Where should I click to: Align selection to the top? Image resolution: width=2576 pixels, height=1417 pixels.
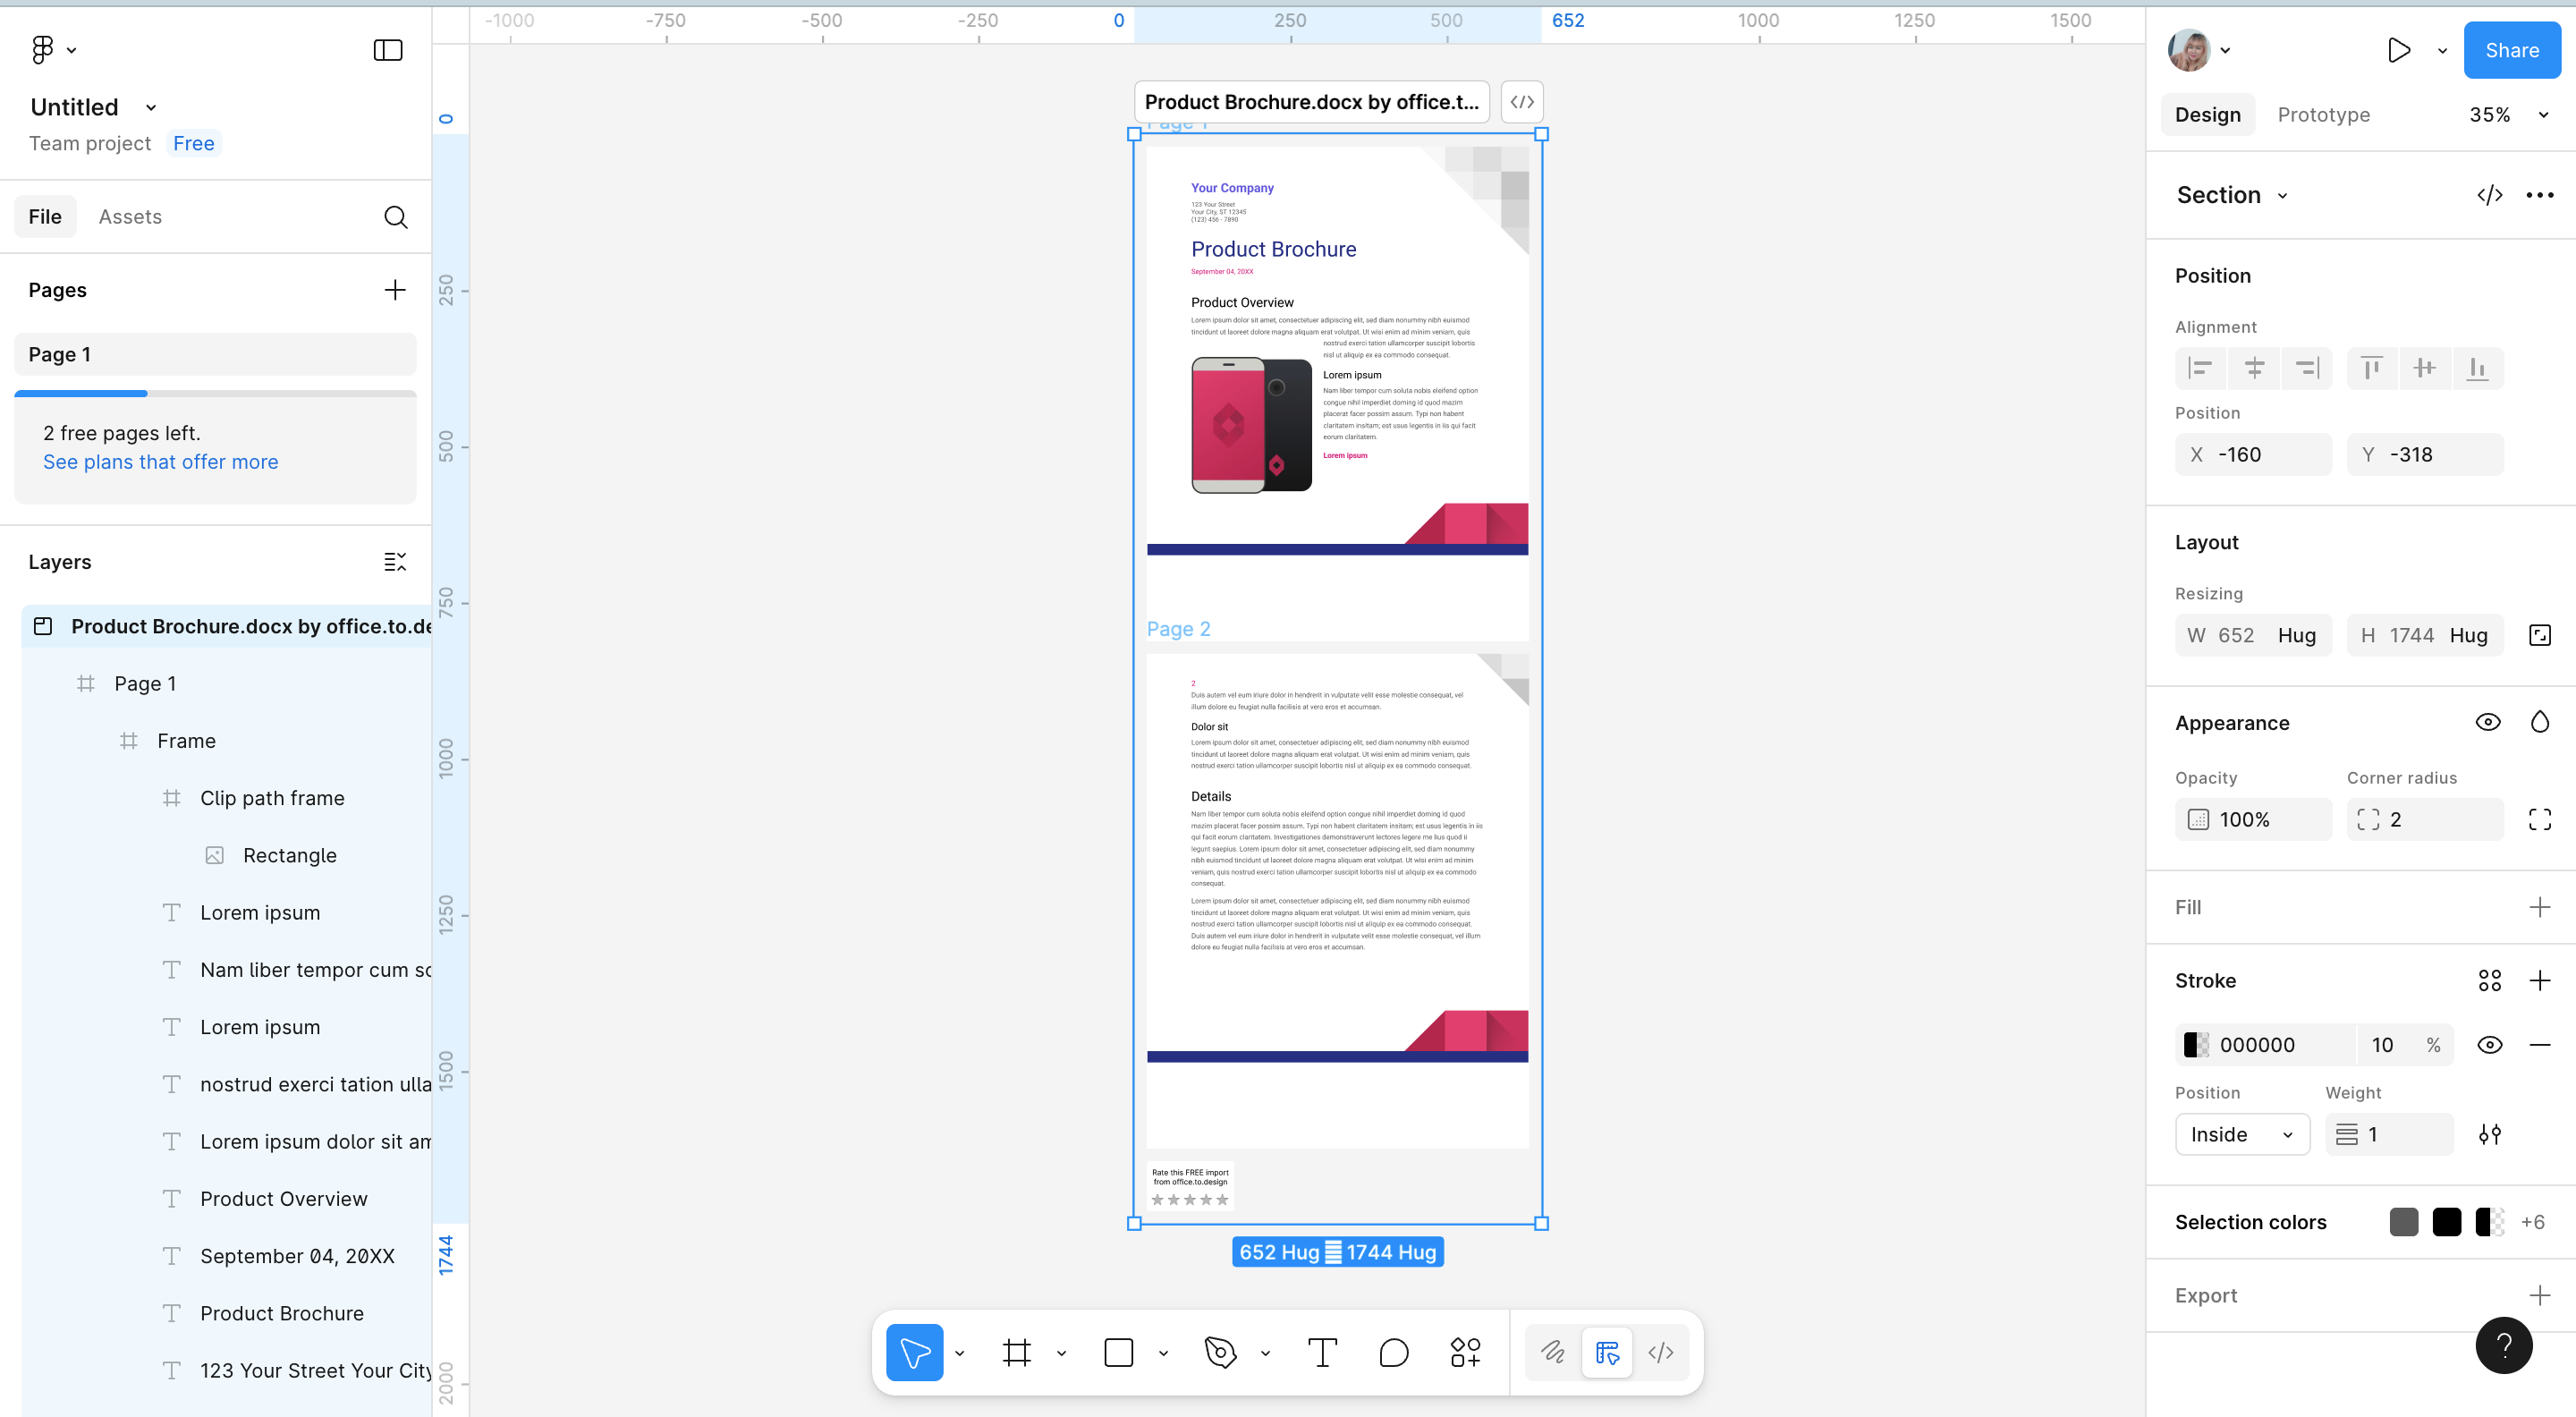point(2372,368)
